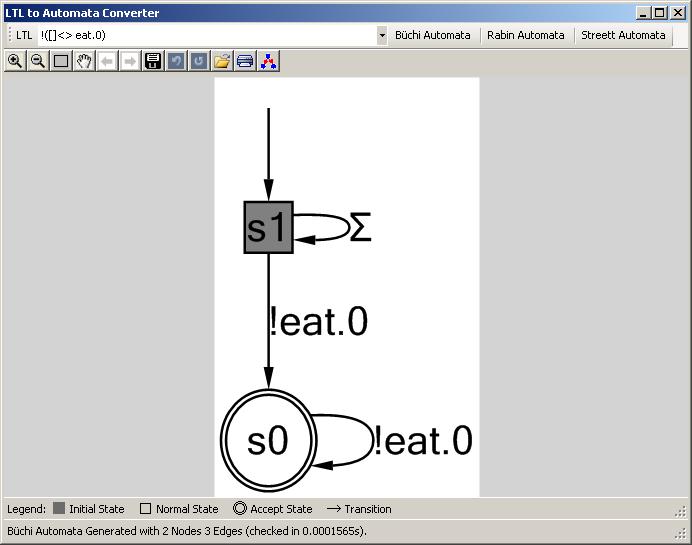Viewport: 692px width, 545px height.
Task: Click the Streett Automata button
Action: (x=623, y=35)
